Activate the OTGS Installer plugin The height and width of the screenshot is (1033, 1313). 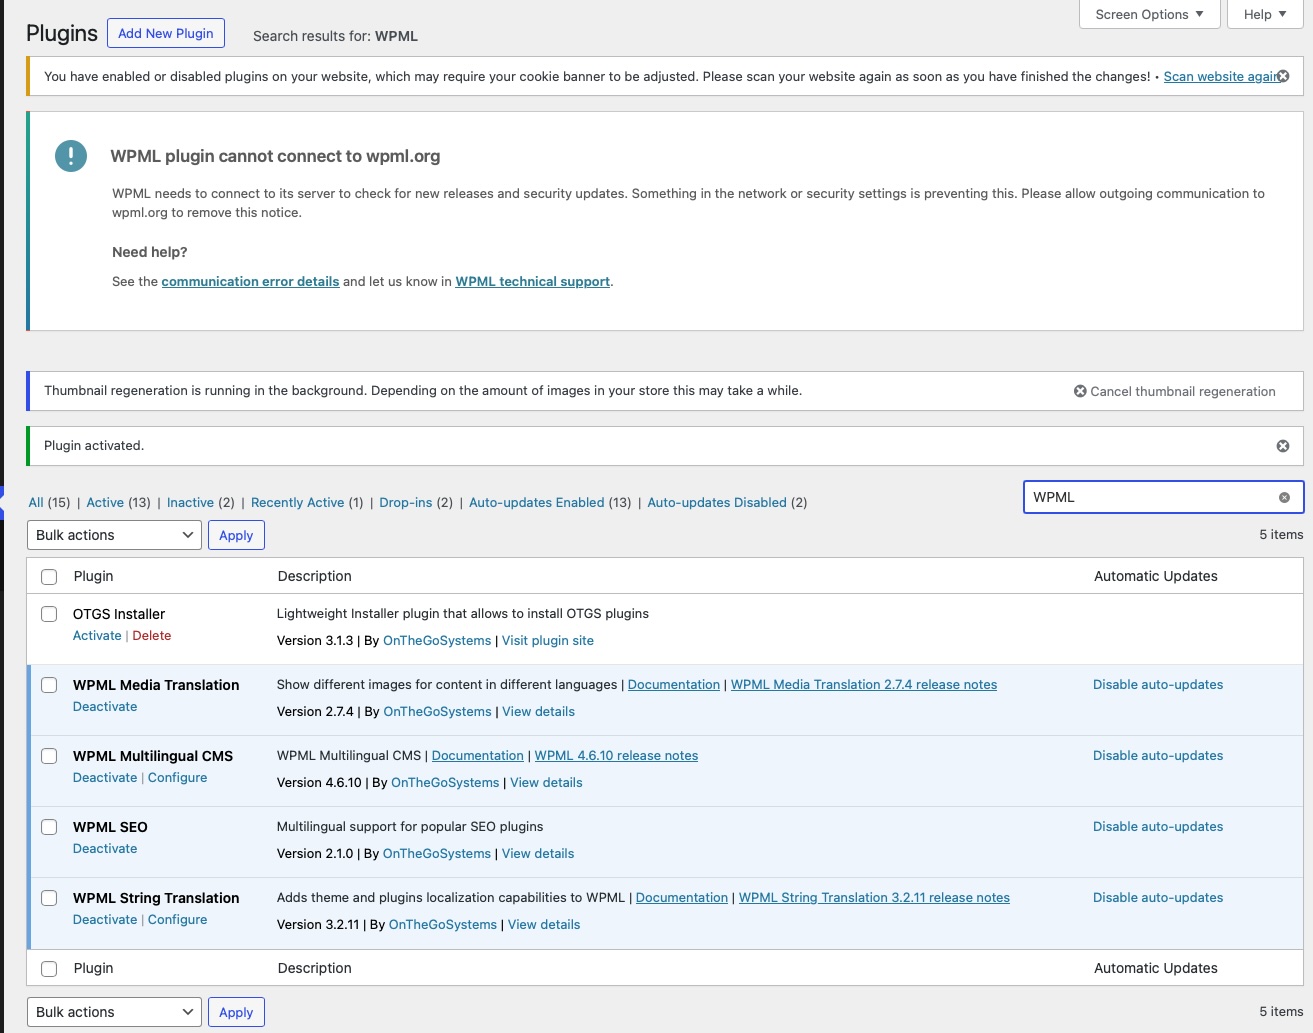click(97, 636)
